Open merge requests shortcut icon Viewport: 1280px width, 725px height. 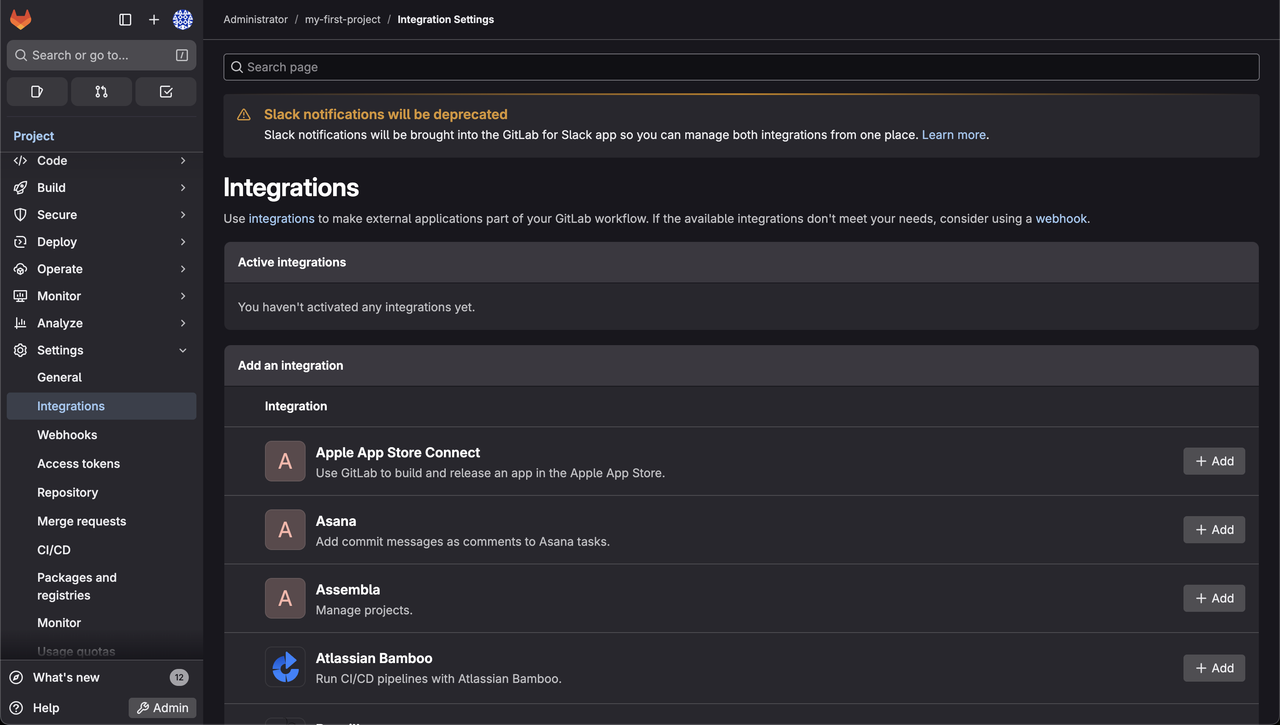[101, 91]
